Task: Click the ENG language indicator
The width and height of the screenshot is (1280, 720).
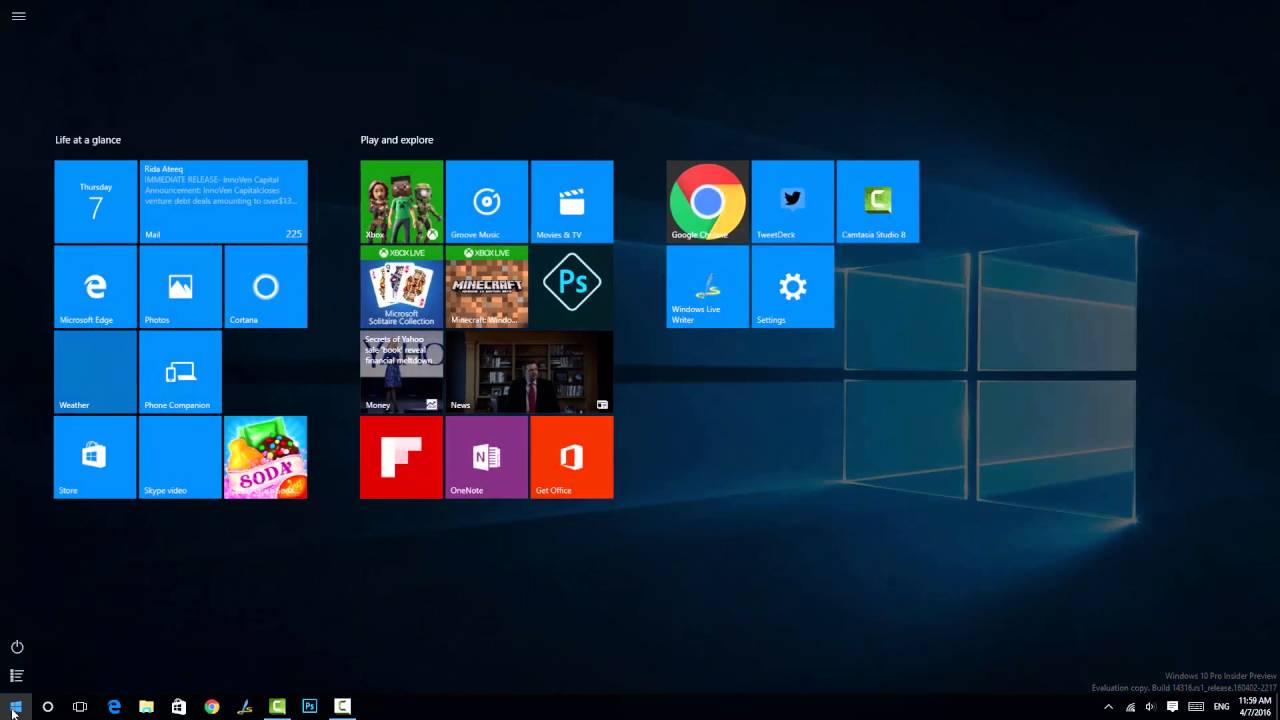Action: (x=1222, y=707)
